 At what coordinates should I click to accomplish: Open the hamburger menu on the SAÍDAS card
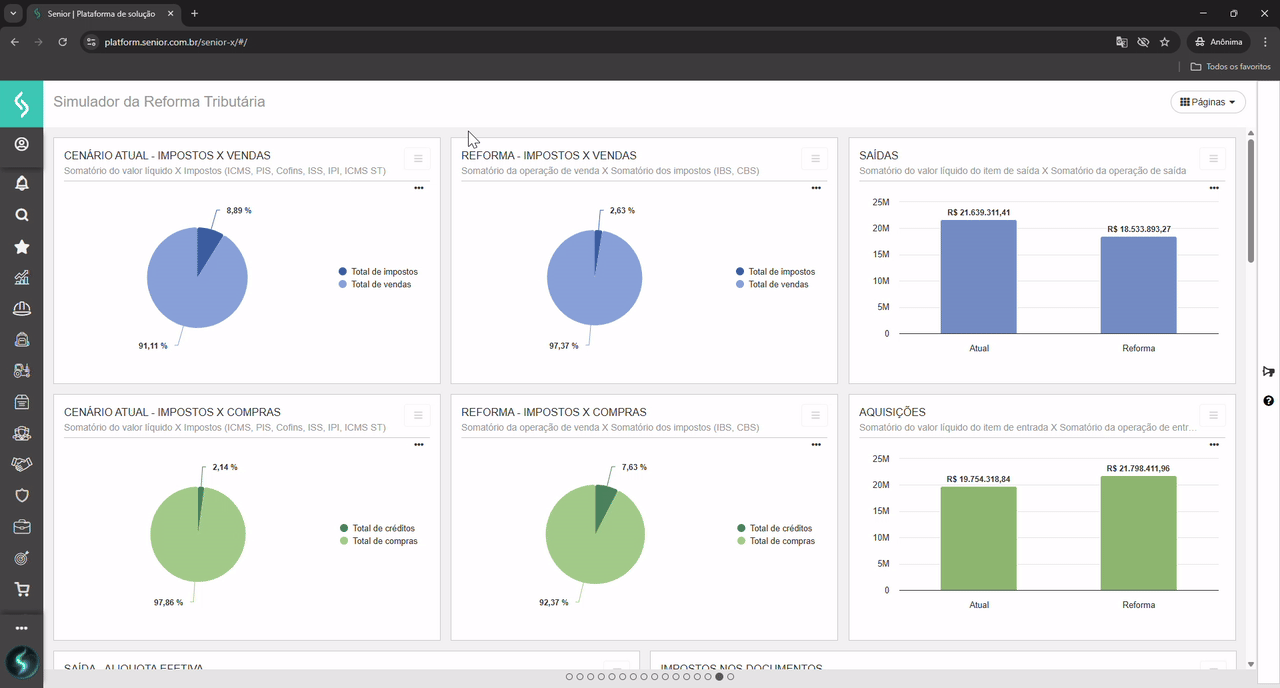[x=1213, y=159]
